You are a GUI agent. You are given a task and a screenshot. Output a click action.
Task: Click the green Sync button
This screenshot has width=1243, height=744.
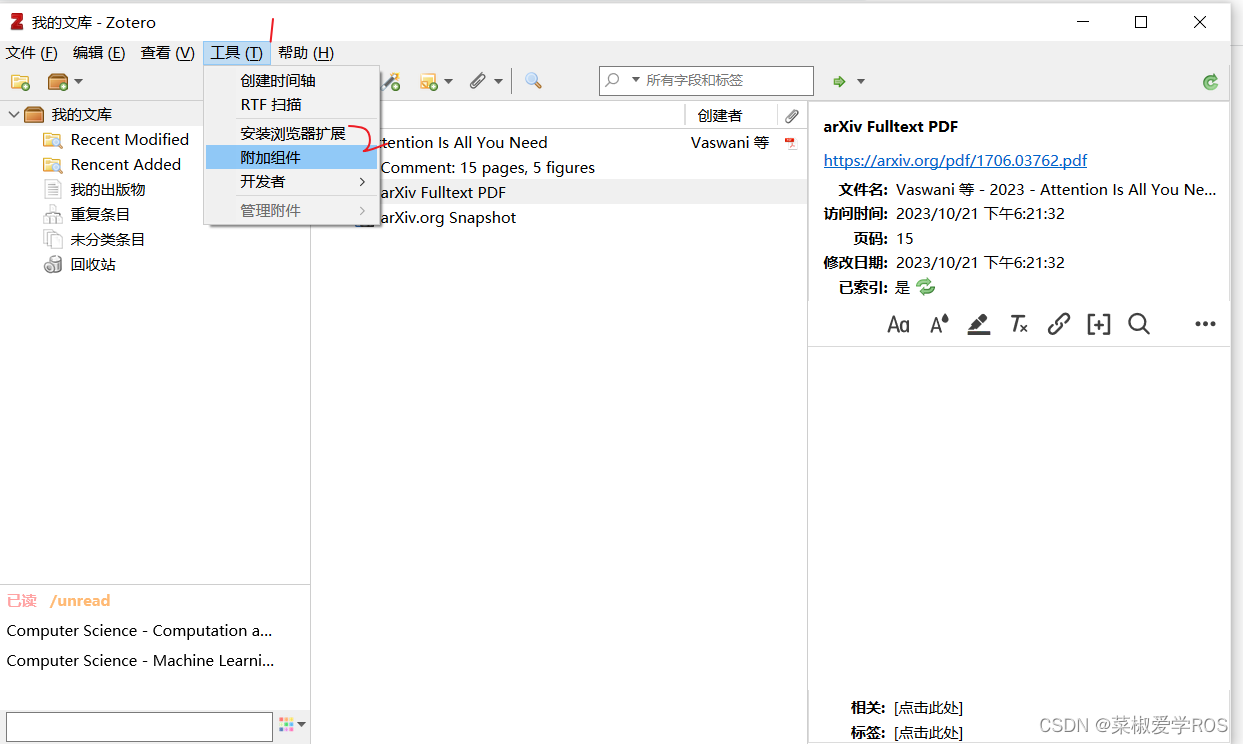point(1211,82)
